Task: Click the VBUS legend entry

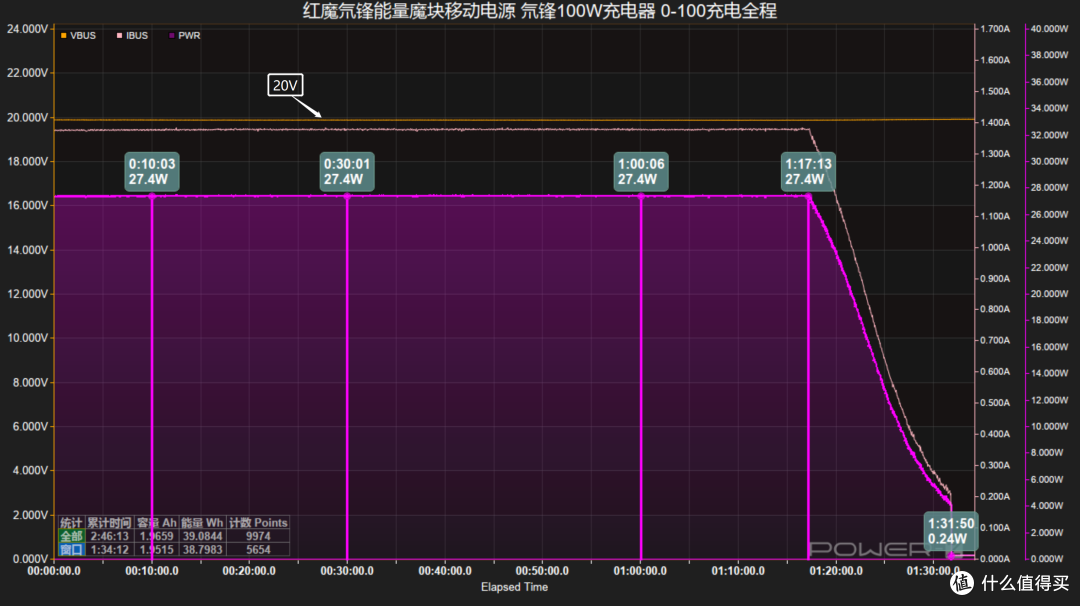Action: 78,35
